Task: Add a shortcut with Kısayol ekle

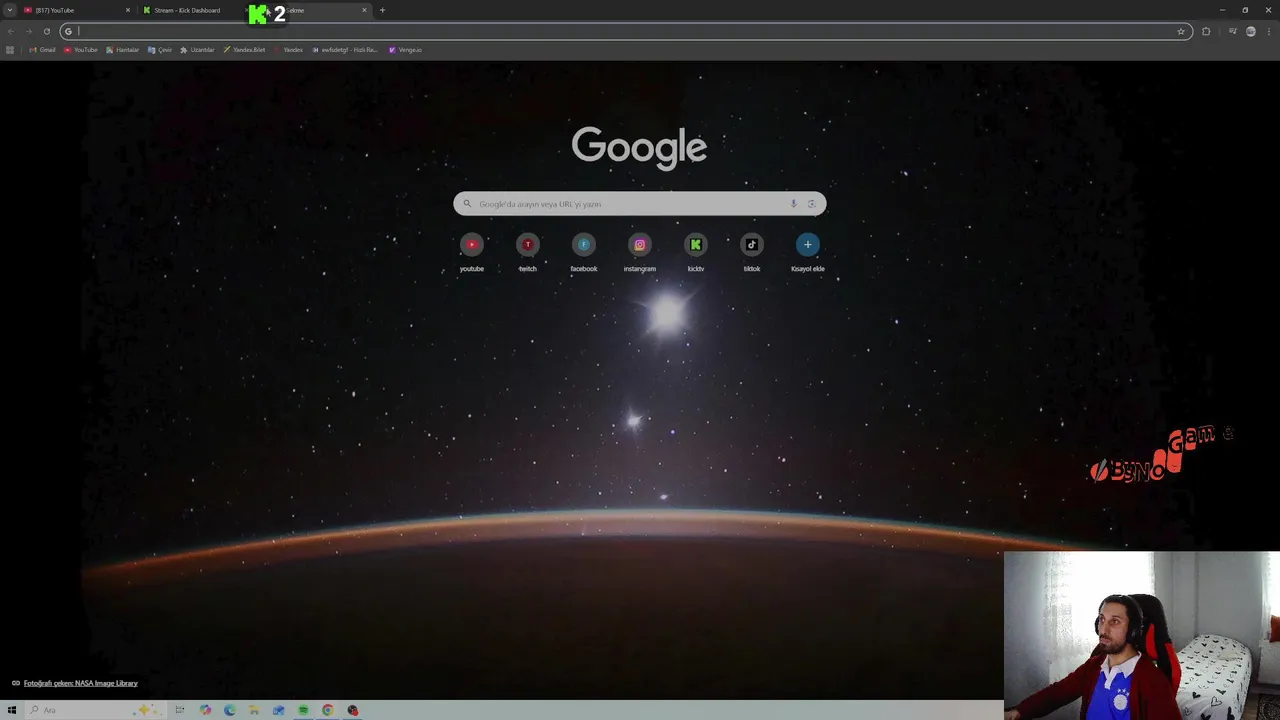Action: [x=807, y=252]
